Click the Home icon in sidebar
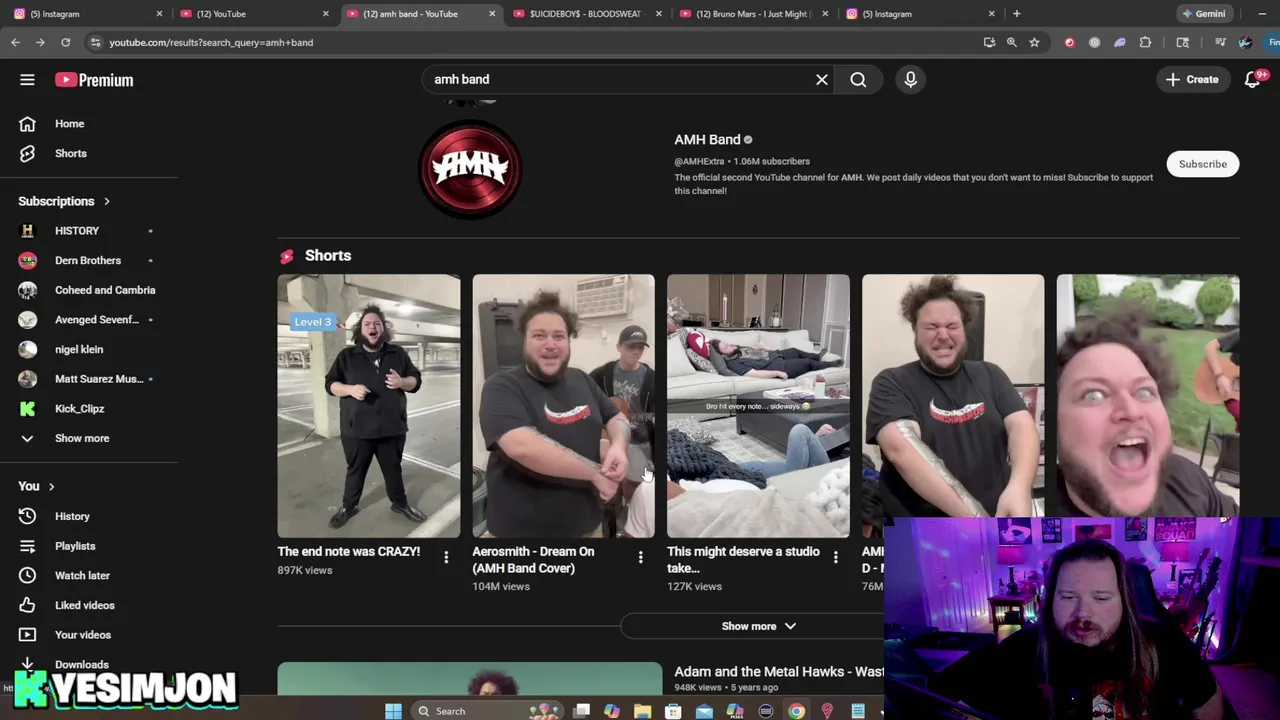The height and width of the screenshot is (720, 1280). [x=27, y=124]
